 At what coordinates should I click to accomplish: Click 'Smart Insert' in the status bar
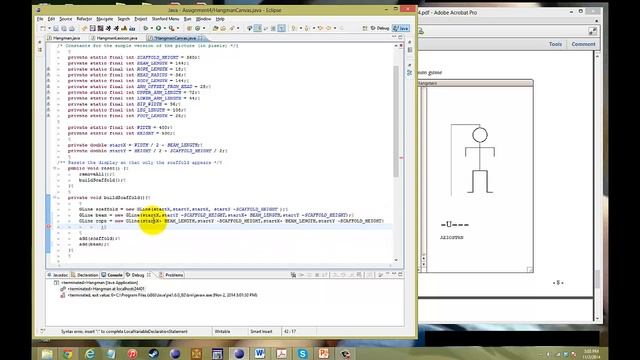(x=261, y=331)
